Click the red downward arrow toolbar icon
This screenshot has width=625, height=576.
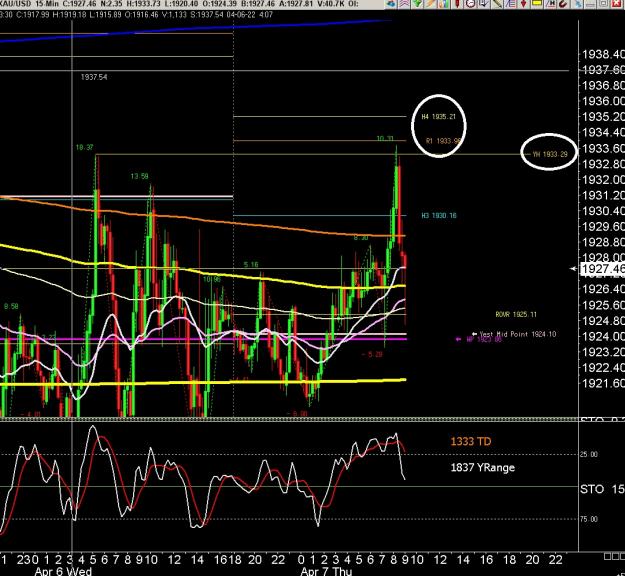point(523,4)
